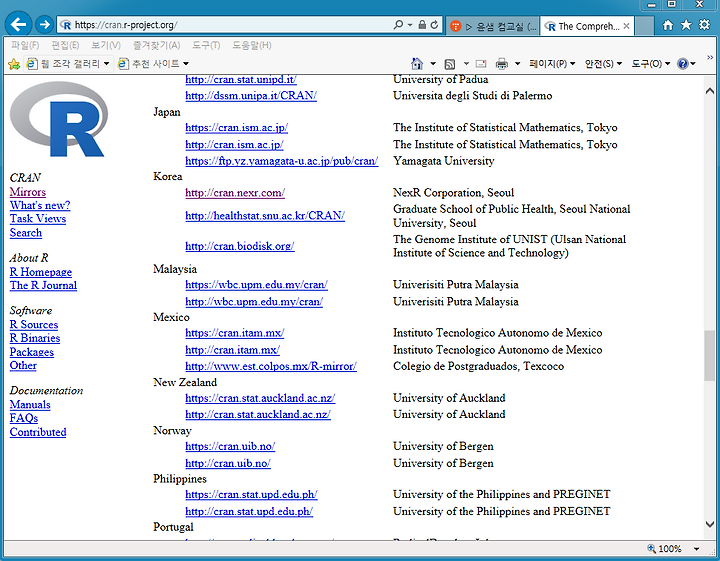
Task: Open the FAQs link
Action: (x=24, y=418)
